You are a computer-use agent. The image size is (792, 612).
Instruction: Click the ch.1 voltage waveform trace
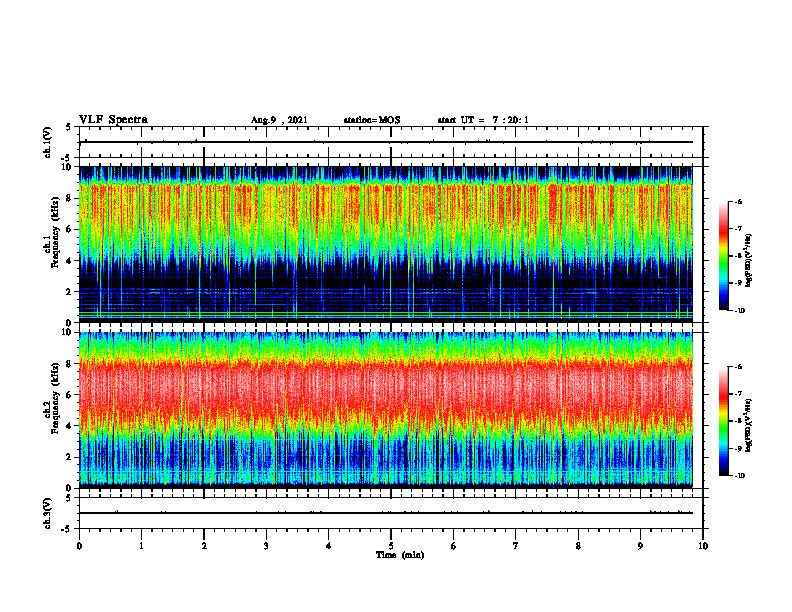coord(386,142)
